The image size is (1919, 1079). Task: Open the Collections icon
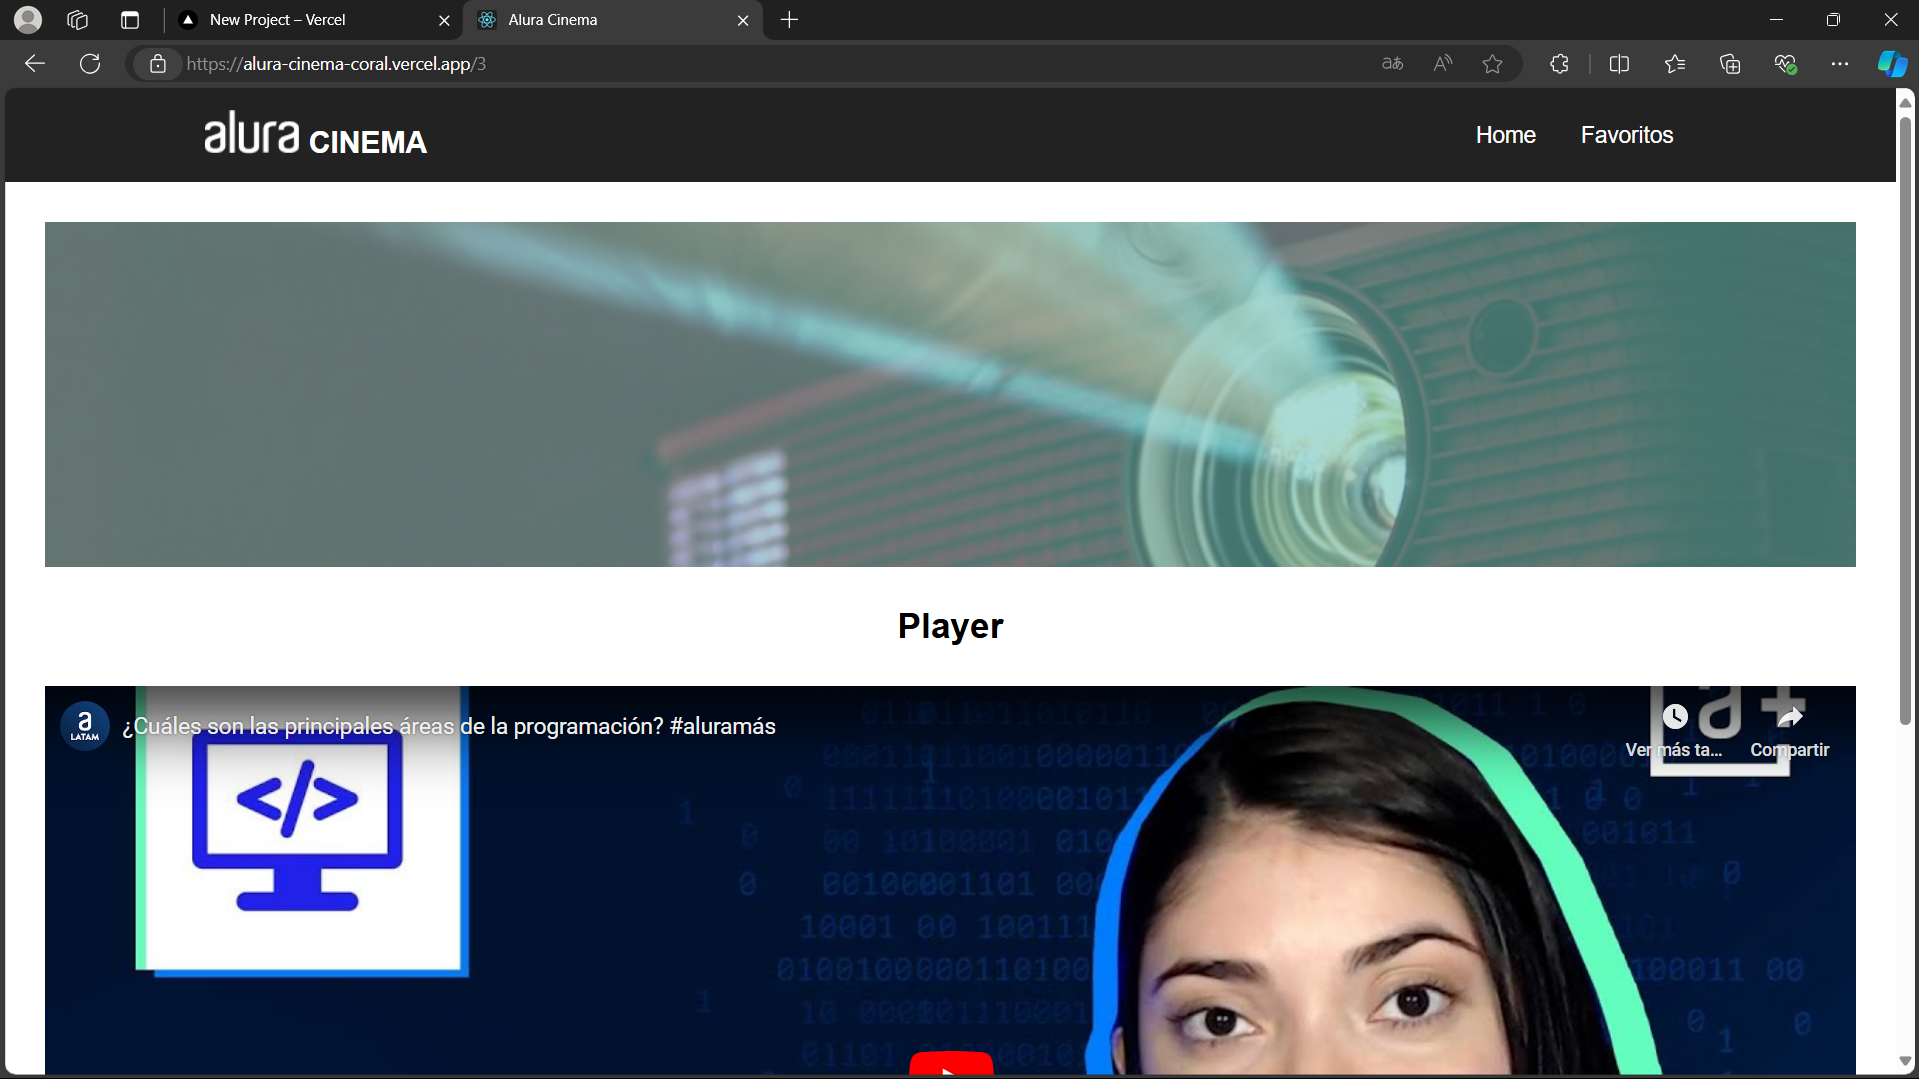(1730, 64)
